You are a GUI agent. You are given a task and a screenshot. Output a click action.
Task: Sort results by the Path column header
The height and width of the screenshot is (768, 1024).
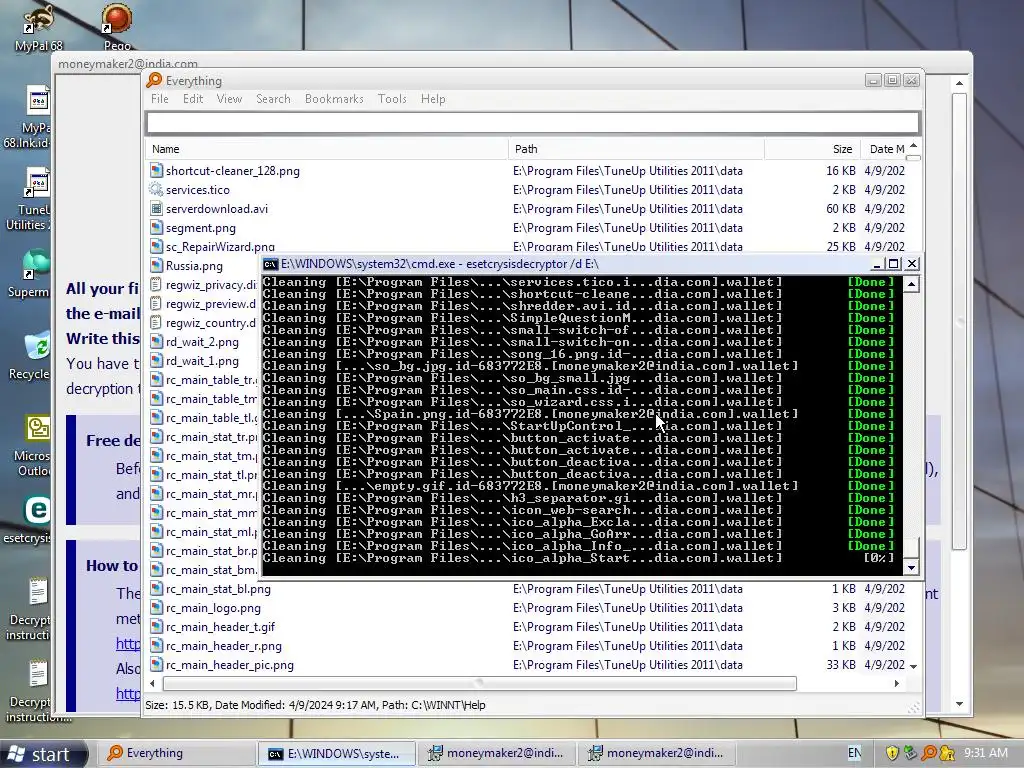(x=636, y=149)
